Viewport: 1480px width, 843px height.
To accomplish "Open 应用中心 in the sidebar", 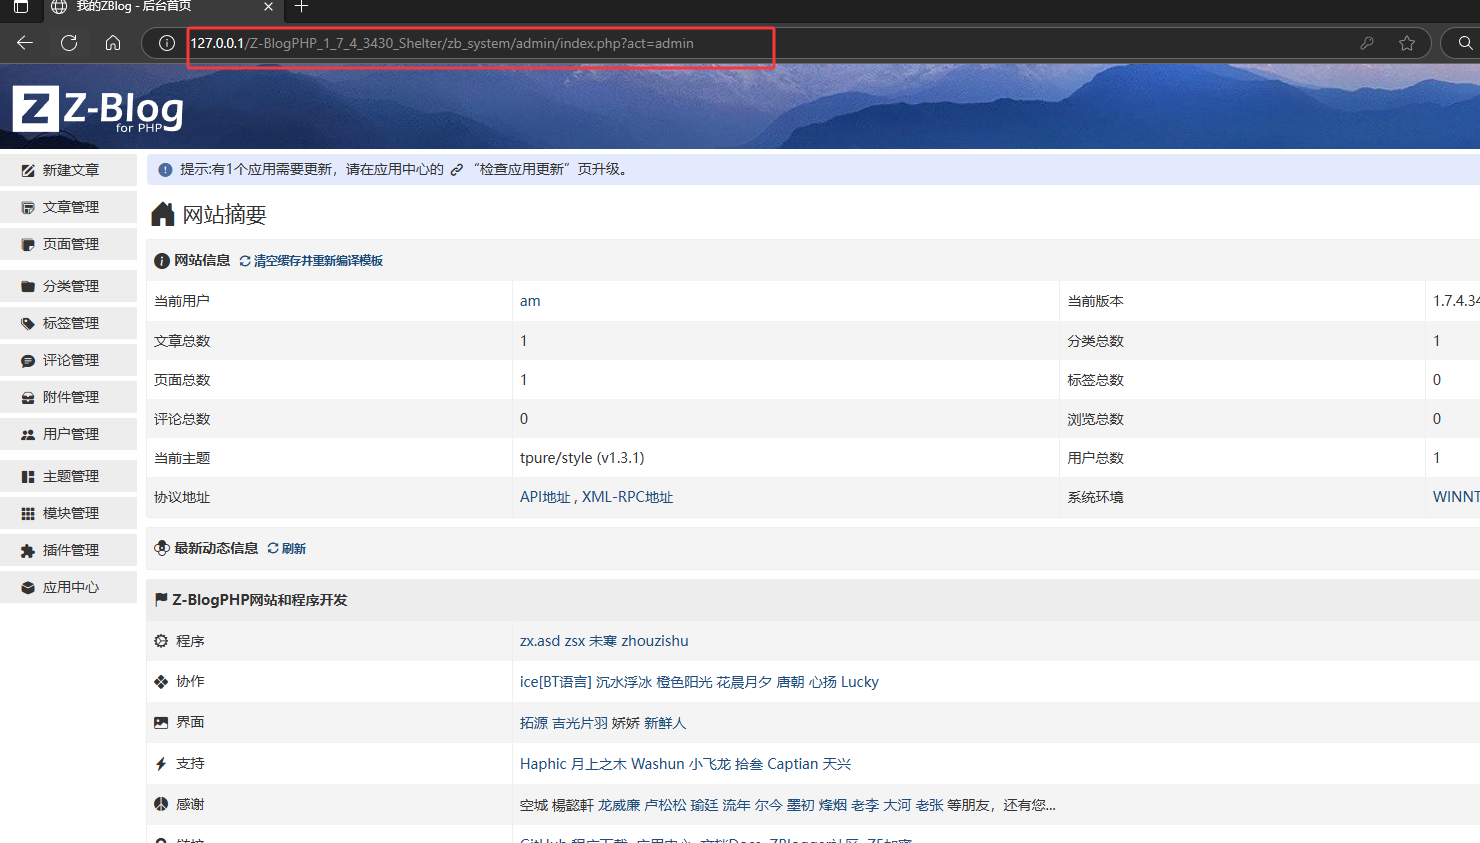I will coord(68,587).
